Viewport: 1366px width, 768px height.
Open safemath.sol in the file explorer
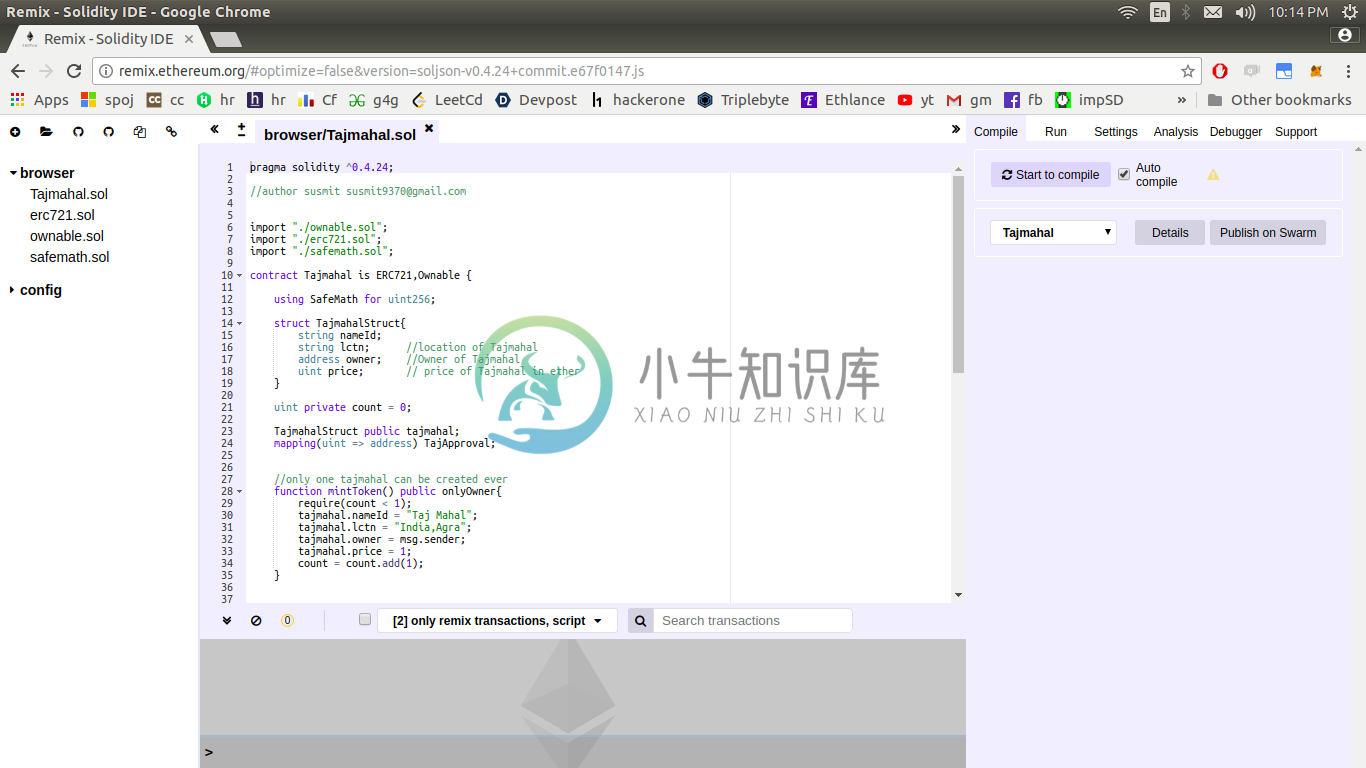(x=70, y=257)
